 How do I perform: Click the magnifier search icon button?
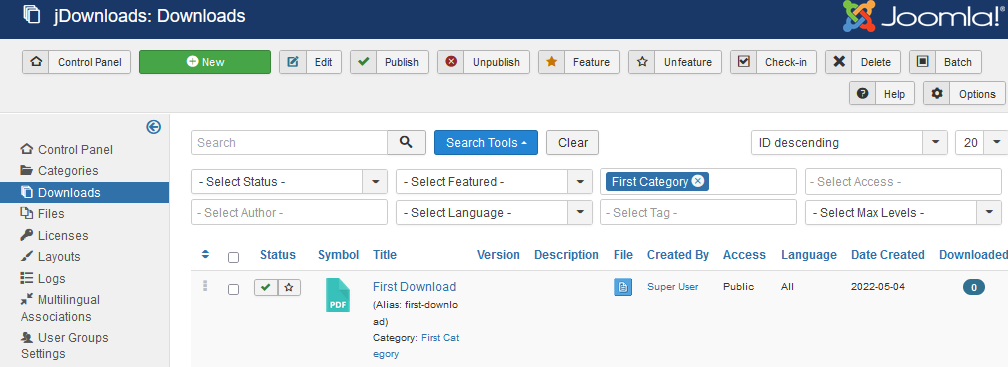406,143
